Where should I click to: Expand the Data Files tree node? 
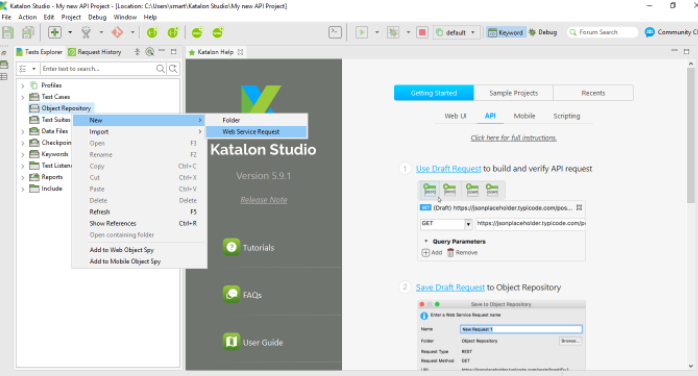23,132
